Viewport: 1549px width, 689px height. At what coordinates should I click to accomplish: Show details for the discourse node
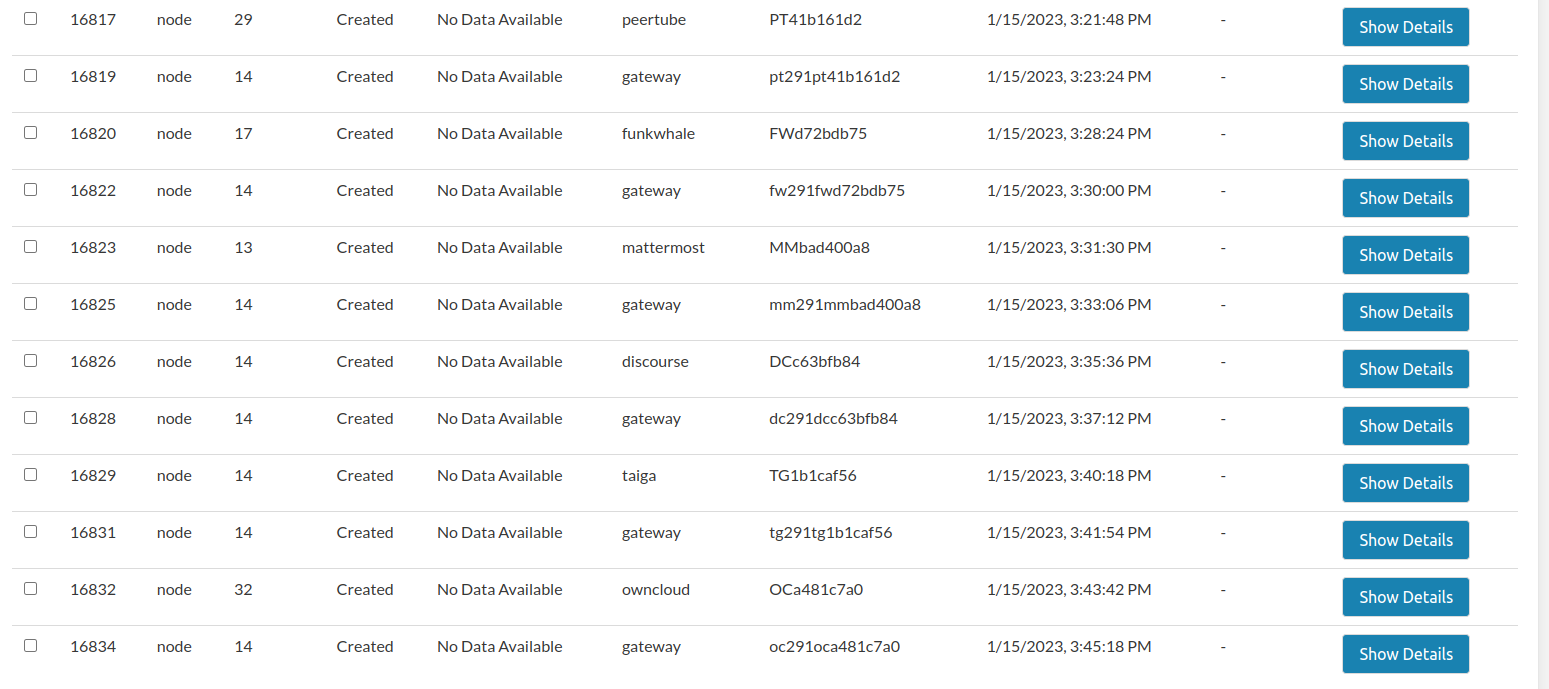pyautogui.click(x=1405, y=369)
